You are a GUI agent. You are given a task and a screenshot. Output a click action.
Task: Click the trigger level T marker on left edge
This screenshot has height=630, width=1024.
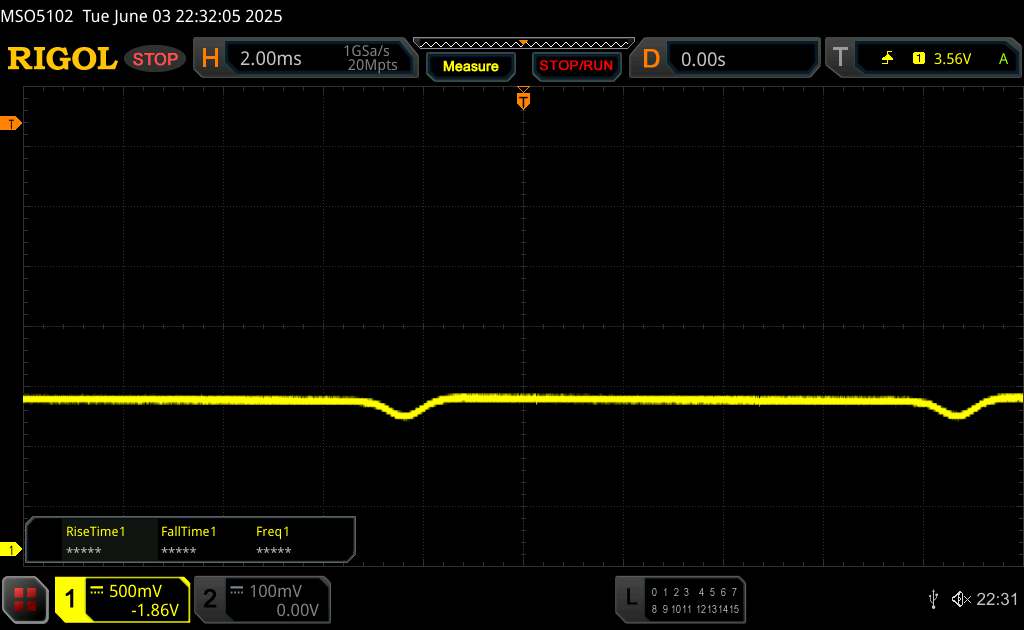pos(10,123)
